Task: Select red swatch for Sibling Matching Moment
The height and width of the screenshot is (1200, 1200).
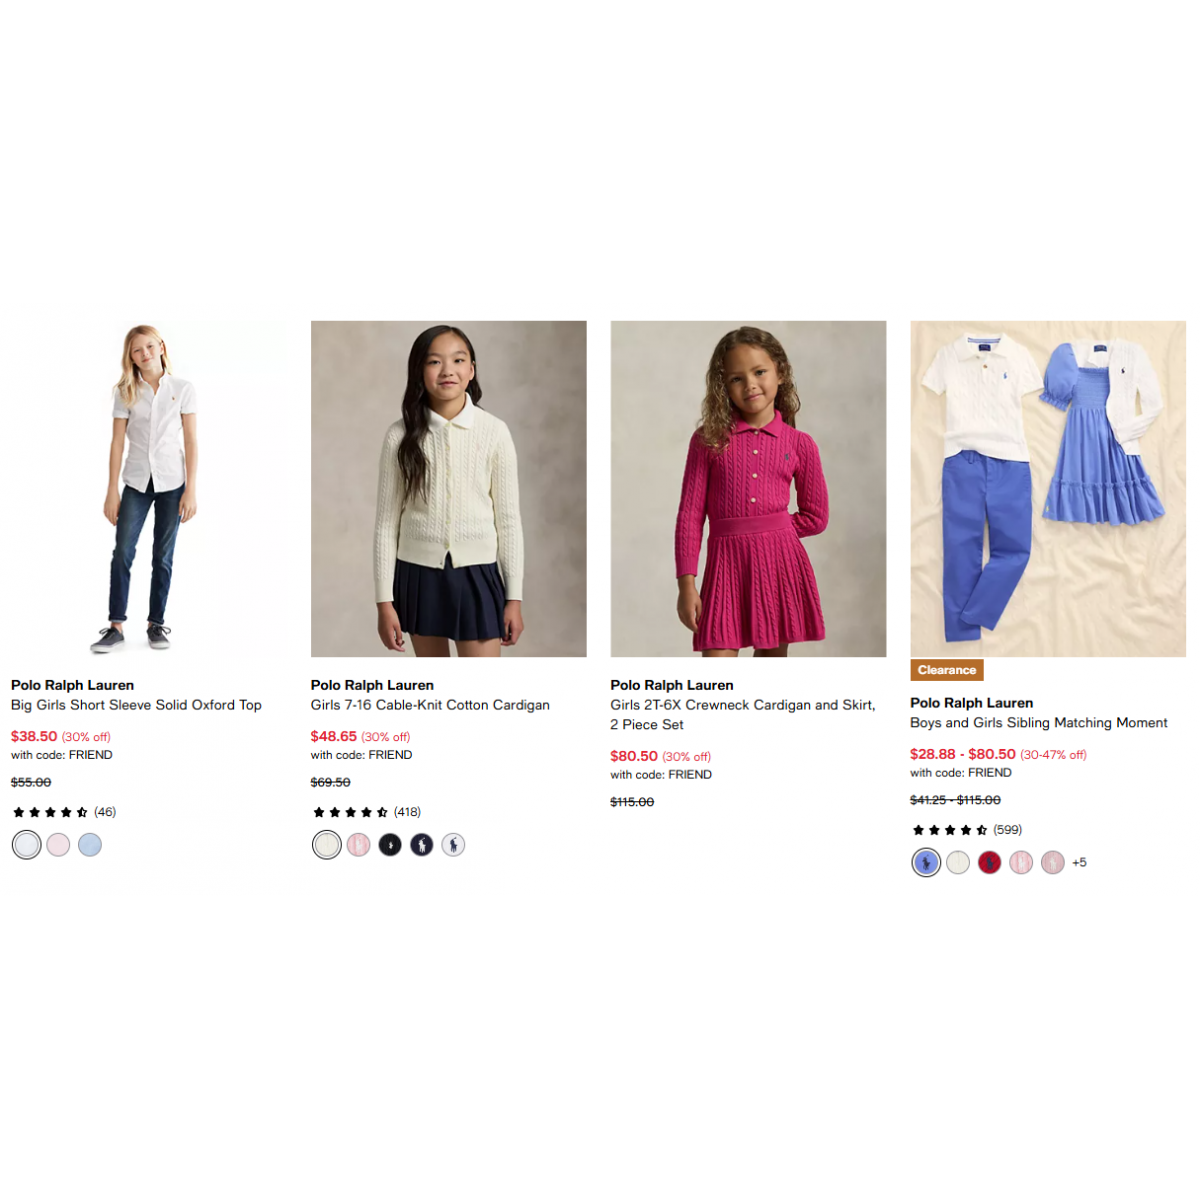Action: pyautogui.click(x=989, y=863)
